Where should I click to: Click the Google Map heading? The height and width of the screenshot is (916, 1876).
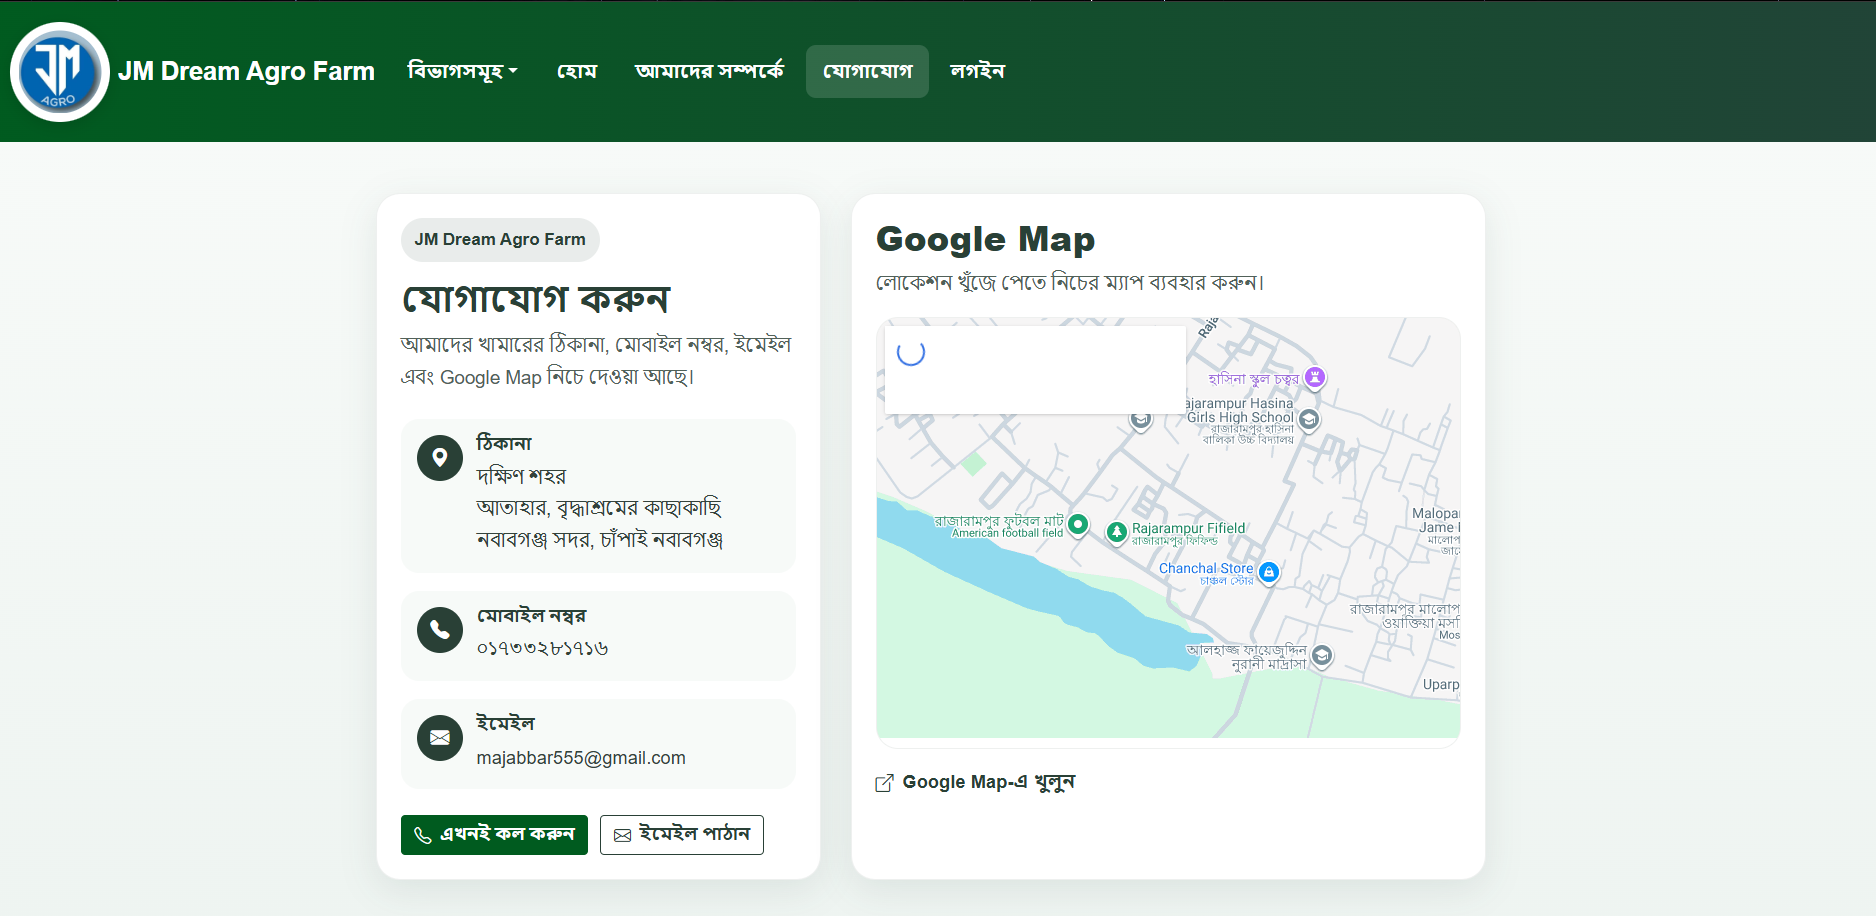coord(985,240)
